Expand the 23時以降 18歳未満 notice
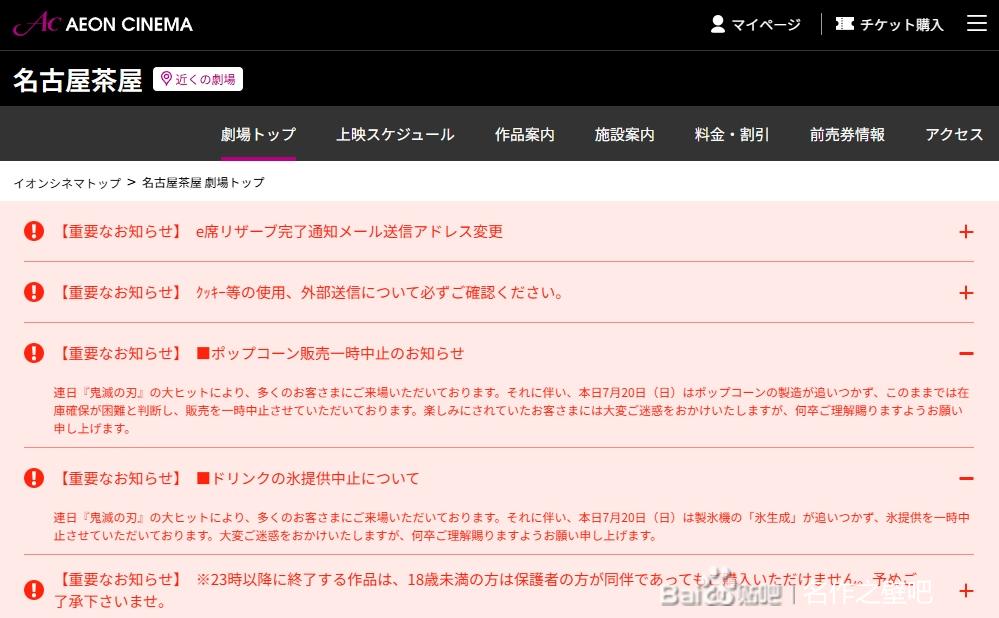This screenshot has height=618, width=999. 966,591
